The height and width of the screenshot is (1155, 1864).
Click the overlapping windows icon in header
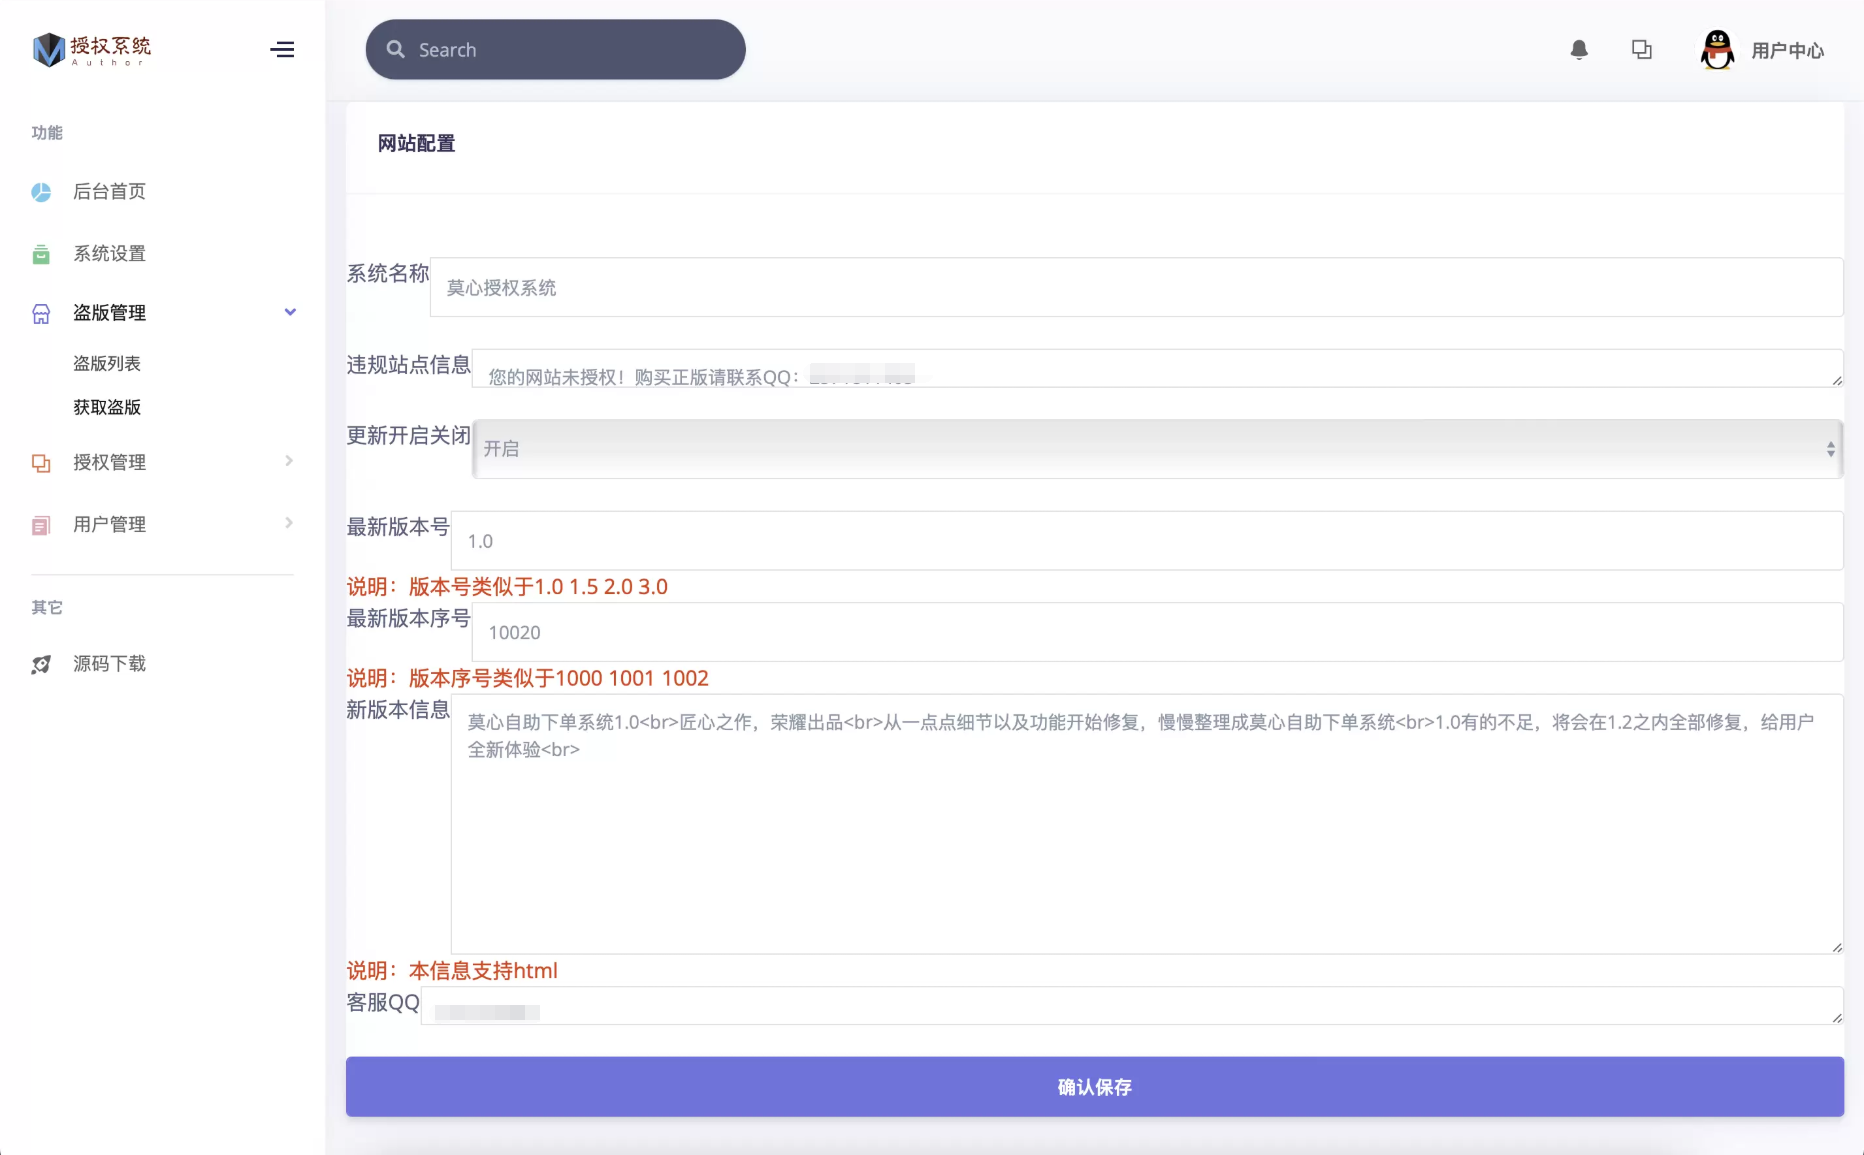point(1641,50)
